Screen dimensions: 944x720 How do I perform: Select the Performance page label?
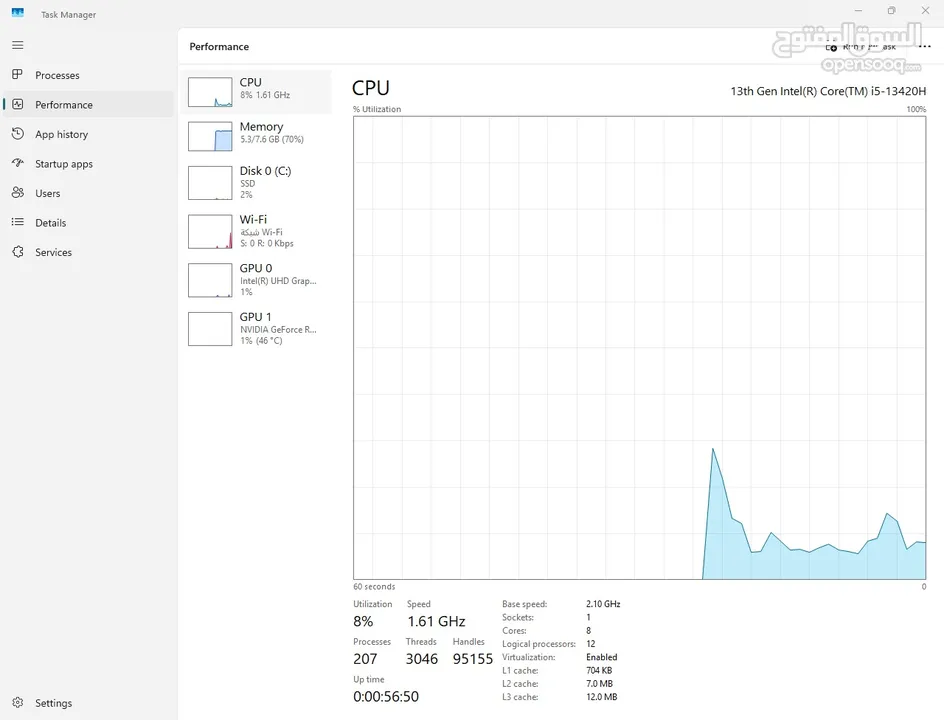pos(64,105)
